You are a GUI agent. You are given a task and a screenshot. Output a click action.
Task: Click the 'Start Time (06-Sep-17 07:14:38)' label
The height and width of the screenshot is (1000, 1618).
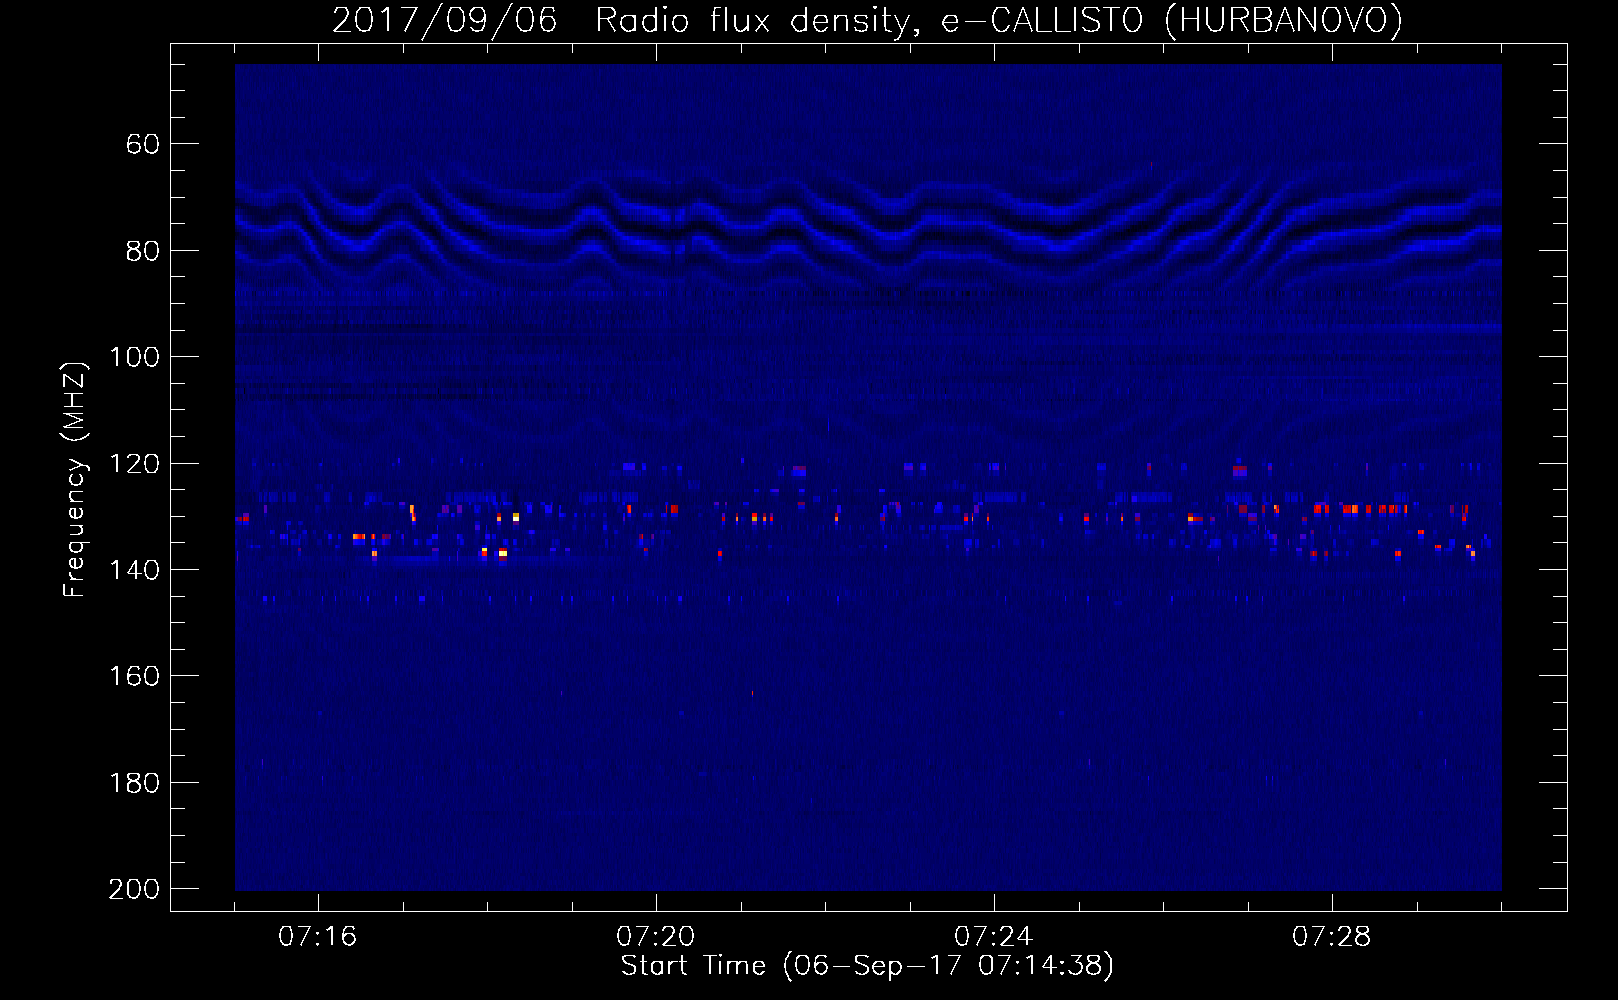pos(867,966)
